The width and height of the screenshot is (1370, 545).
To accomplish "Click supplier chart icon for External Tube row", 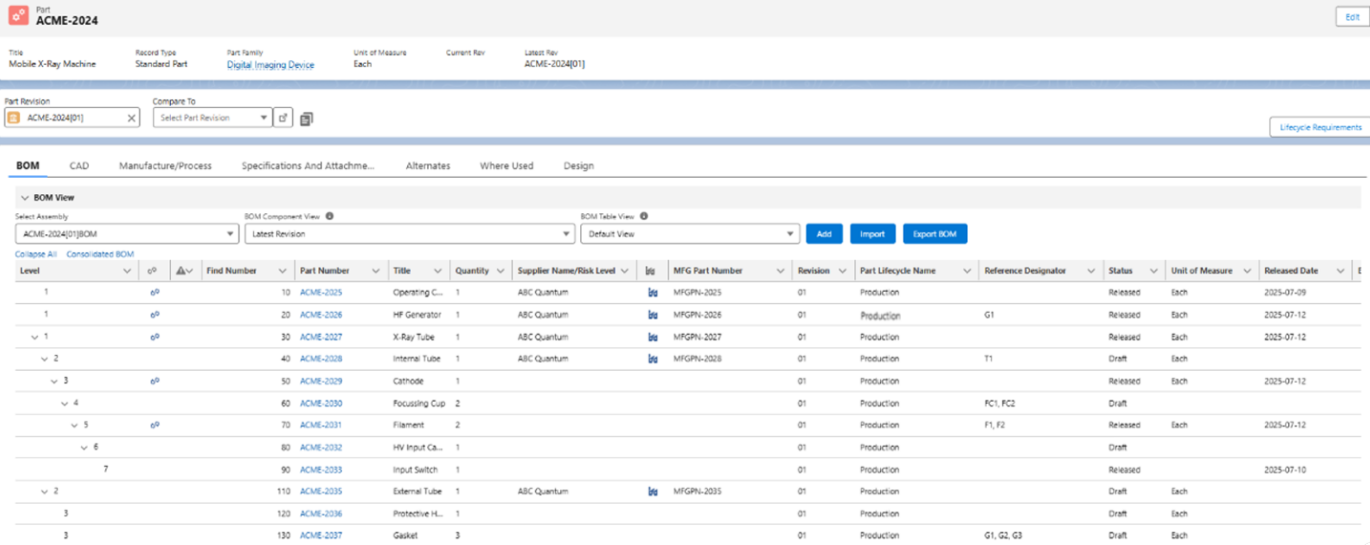I will coord(653,492).
